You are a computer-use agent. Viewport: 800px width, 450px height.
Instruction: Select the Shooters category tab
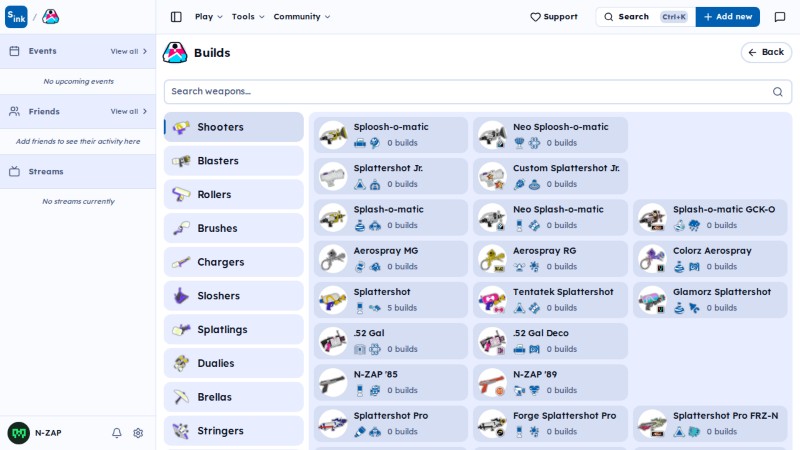tap(234, 127)
